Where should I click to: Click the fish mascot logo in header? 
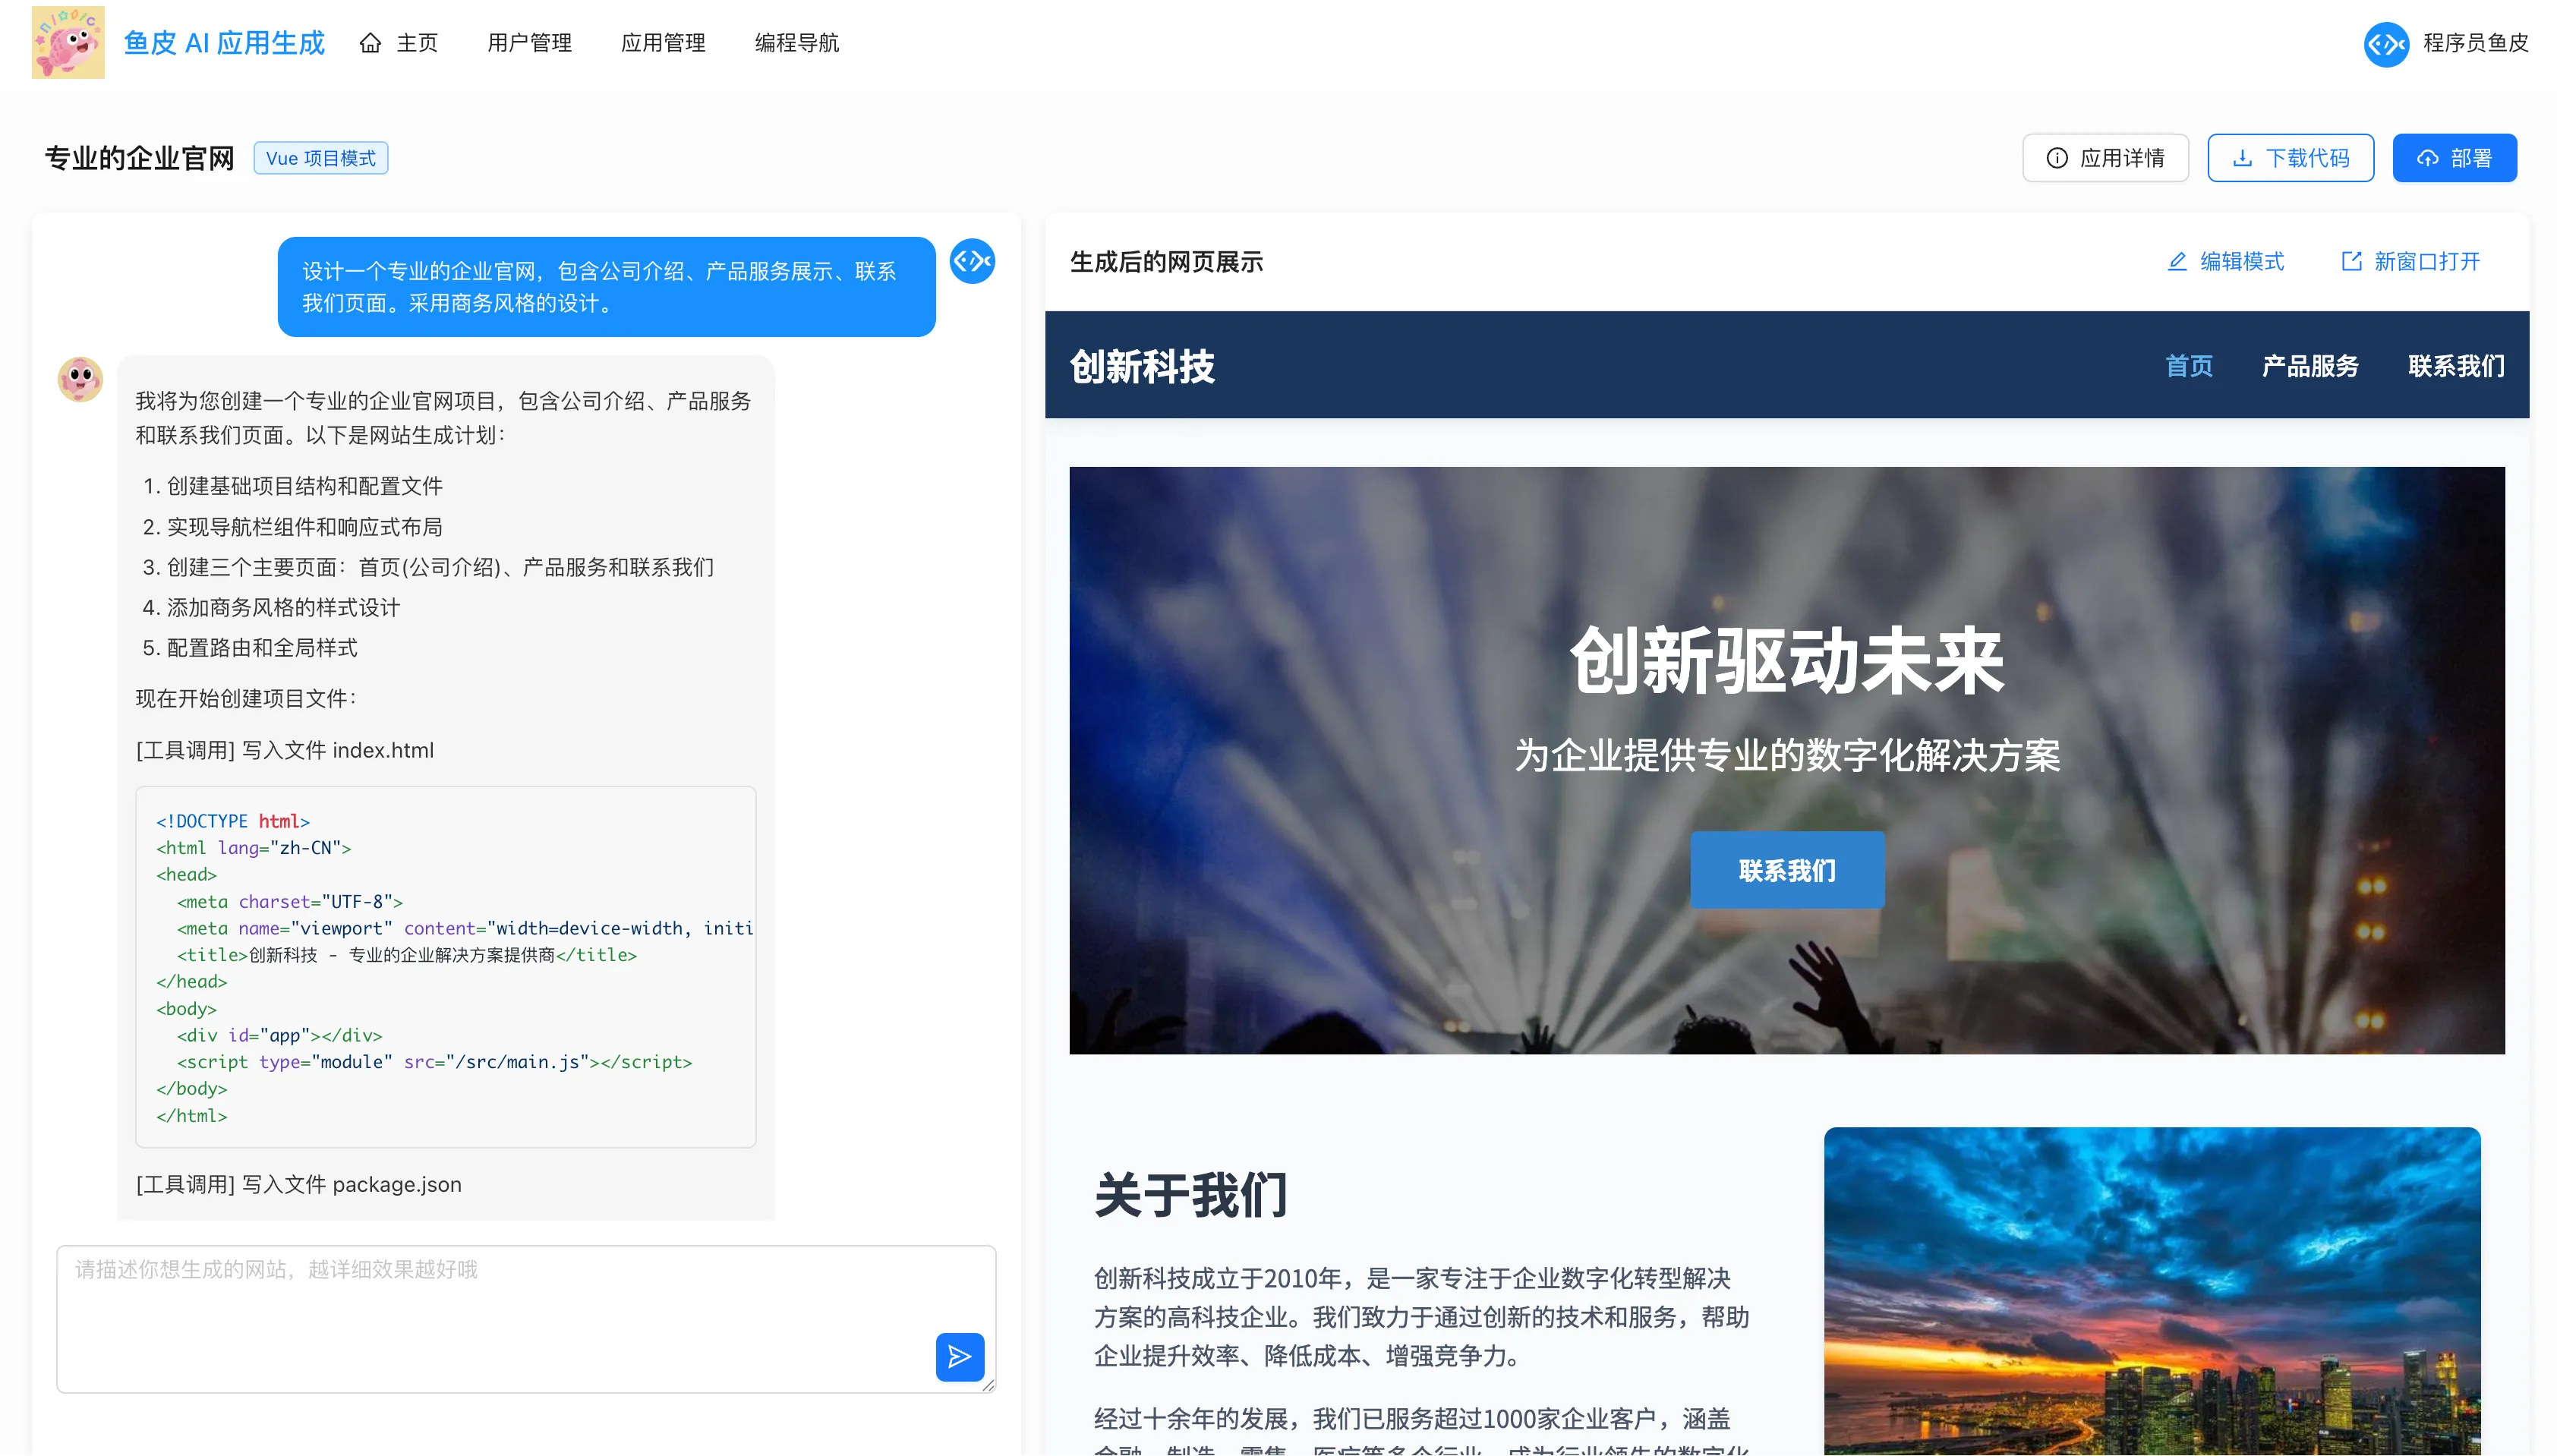[x=68, y=43]
